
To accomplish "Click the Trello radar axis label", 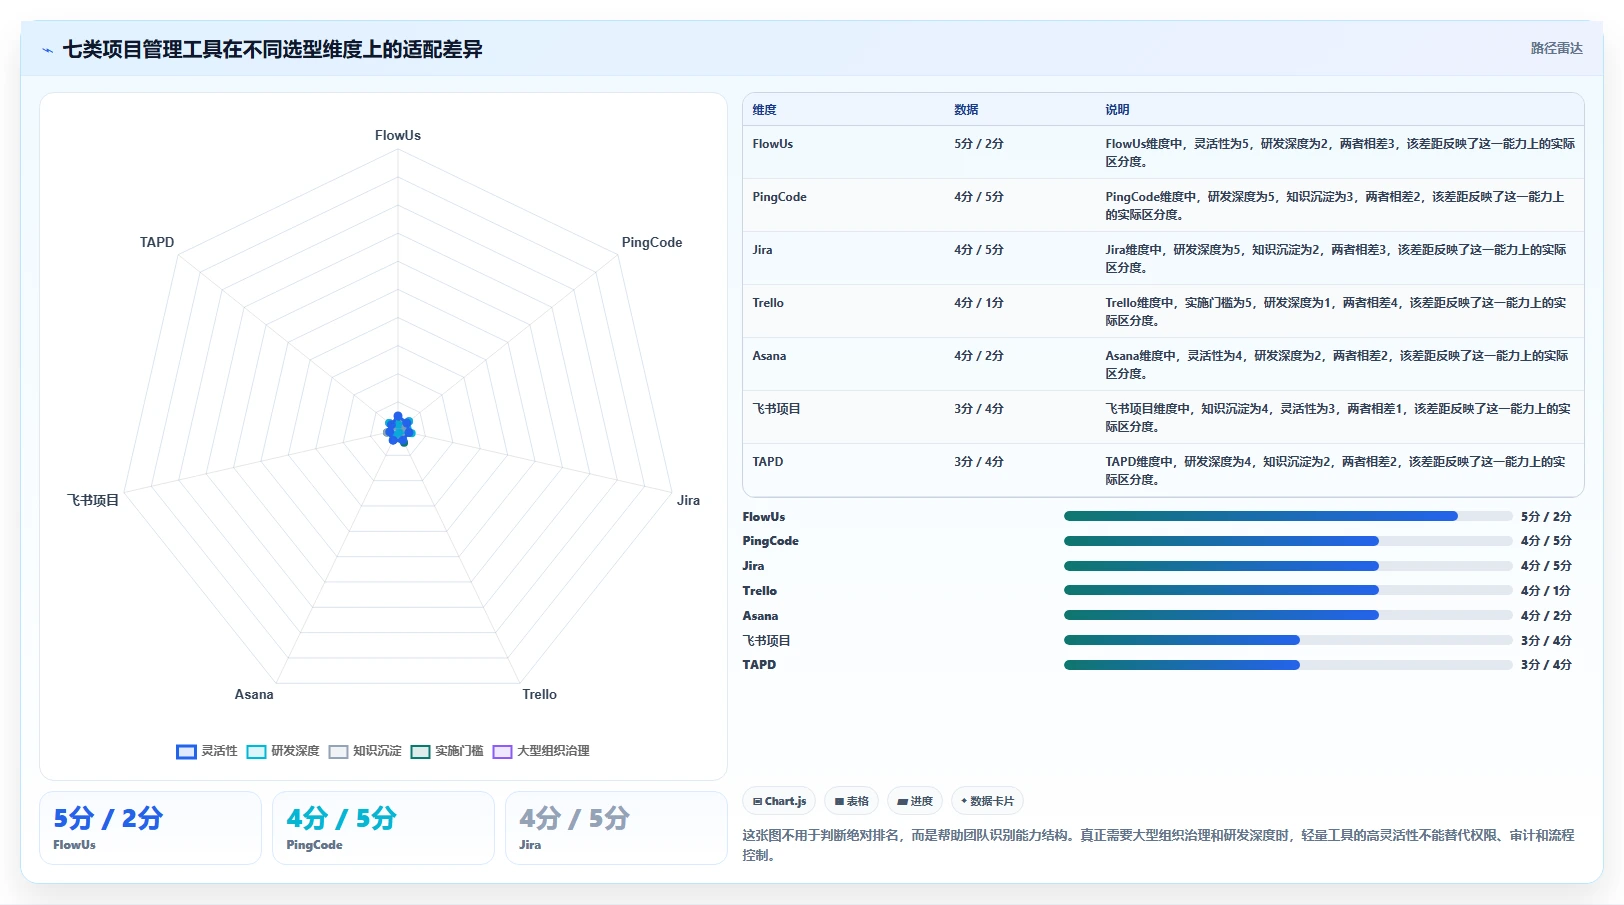I will click(539, 694).
